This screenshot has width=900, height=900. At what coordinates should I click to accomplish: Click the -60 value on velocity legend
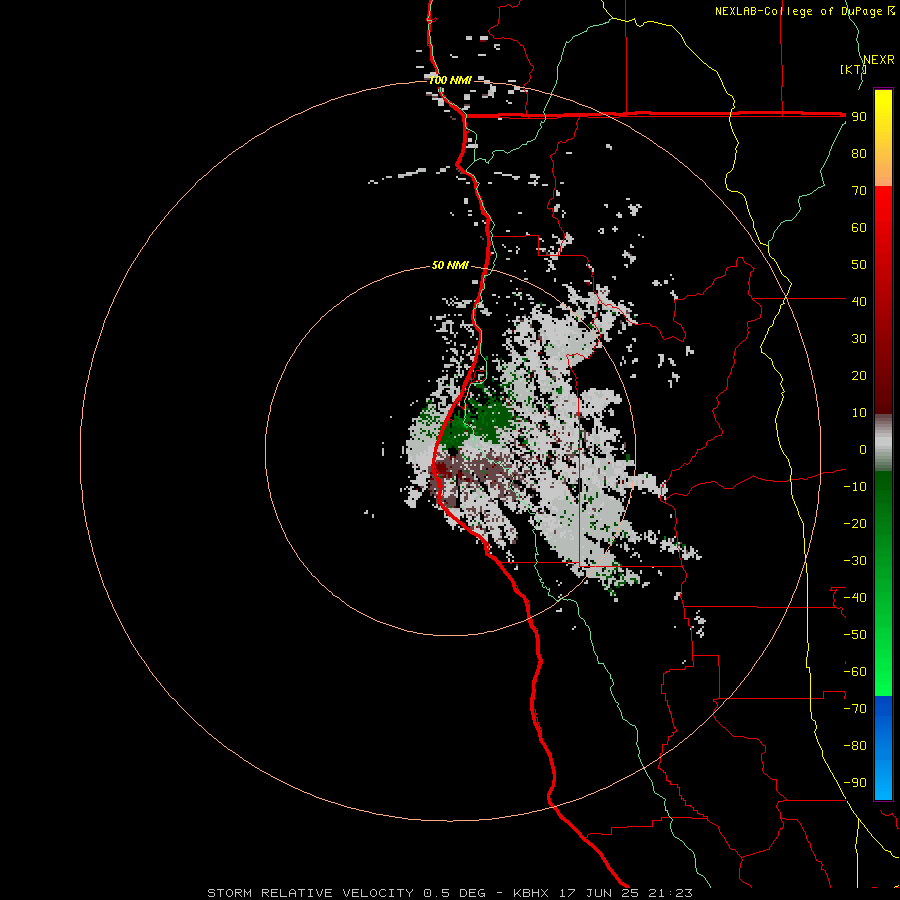pos(855,672)
